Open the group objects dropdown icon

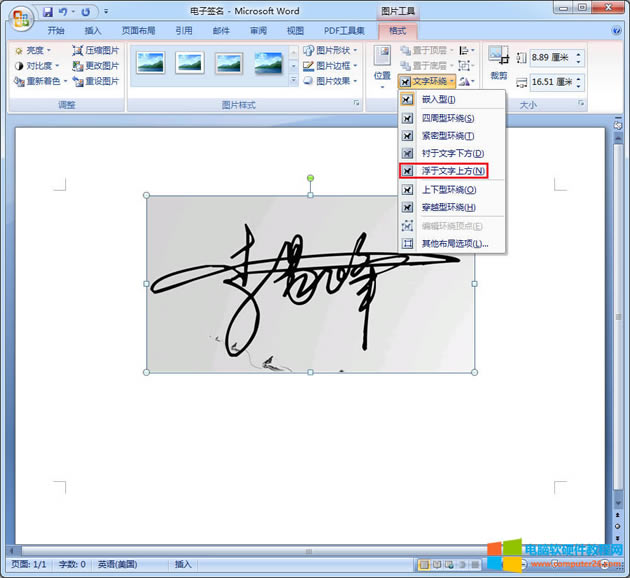point(466,65)
